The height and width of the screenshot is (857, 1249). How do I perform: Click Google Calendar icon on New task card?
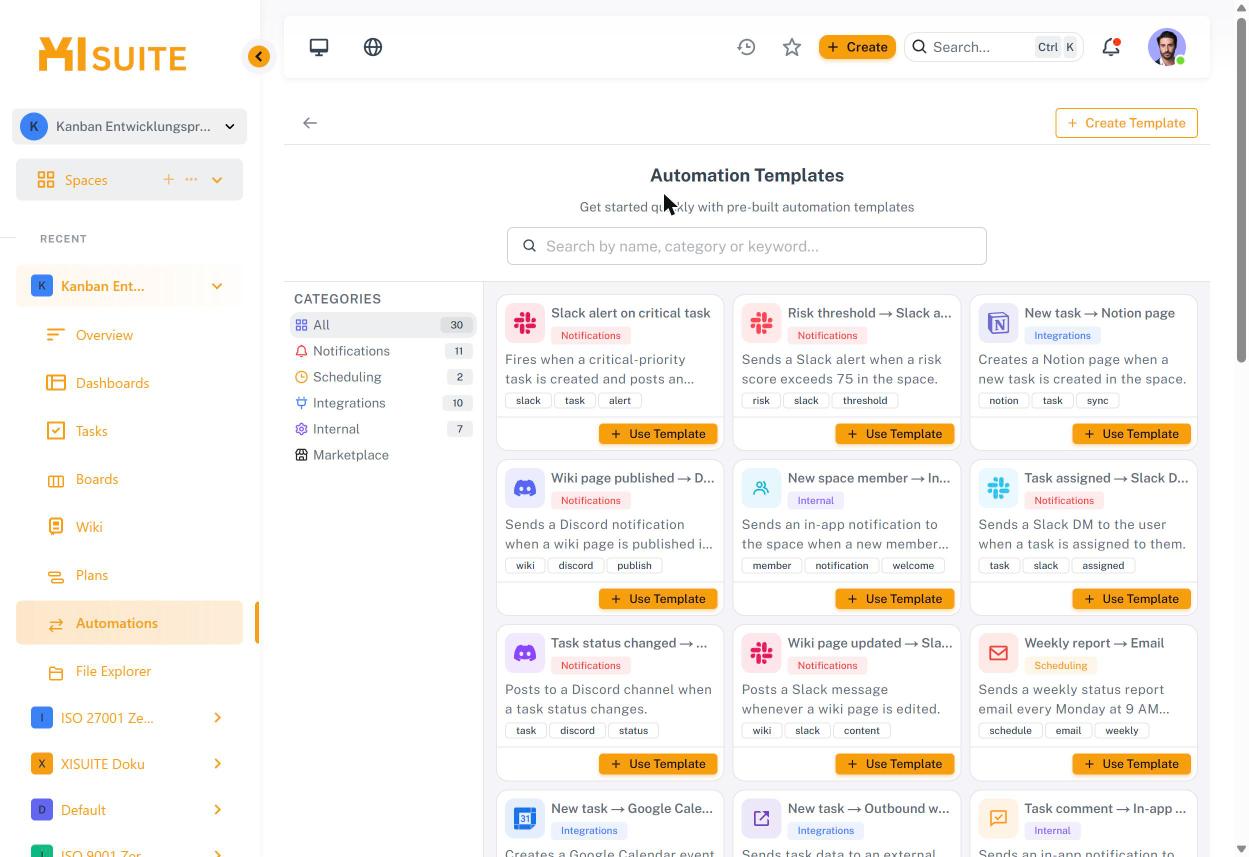[525, 818]
